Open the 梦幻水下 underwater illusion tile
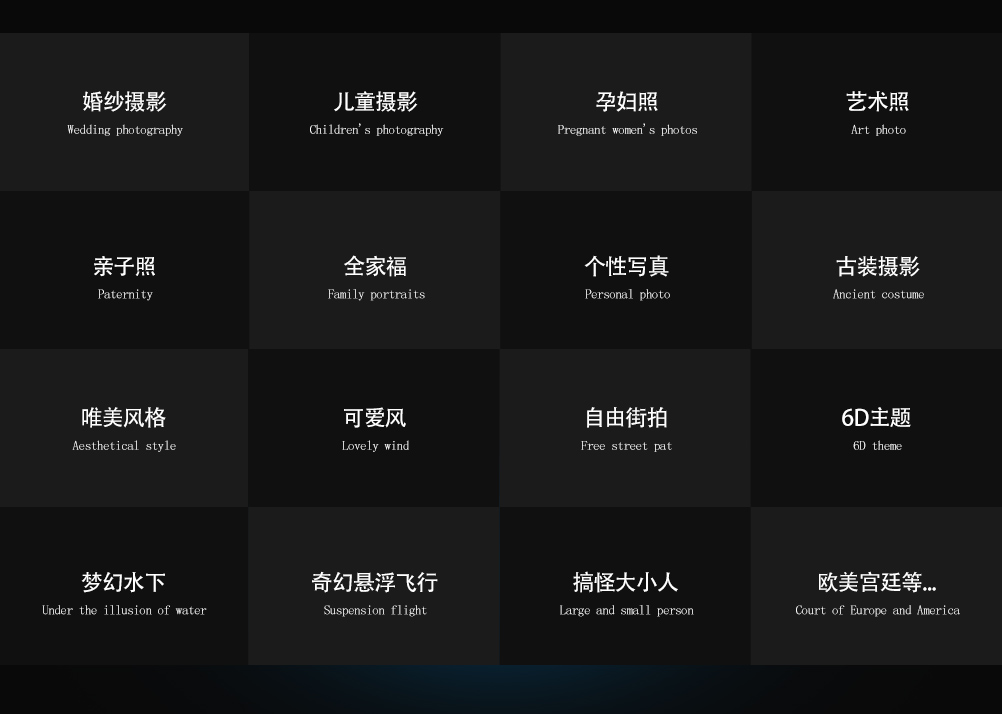The image size is (1002, 714). 124,586
